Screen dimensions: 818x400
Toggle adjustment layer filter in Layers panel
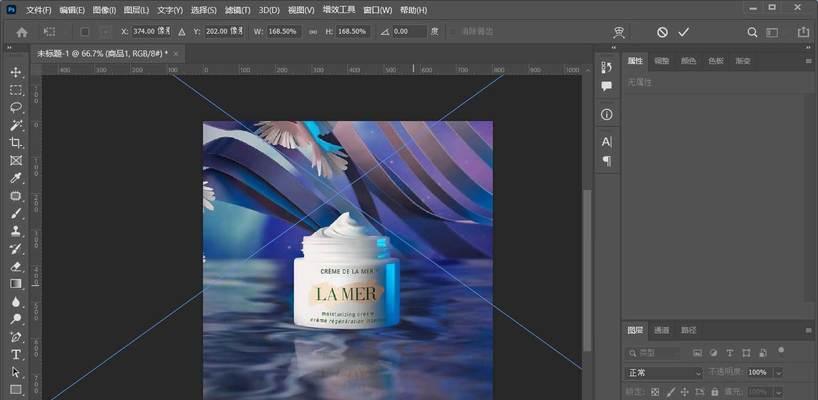coord(714,353)
